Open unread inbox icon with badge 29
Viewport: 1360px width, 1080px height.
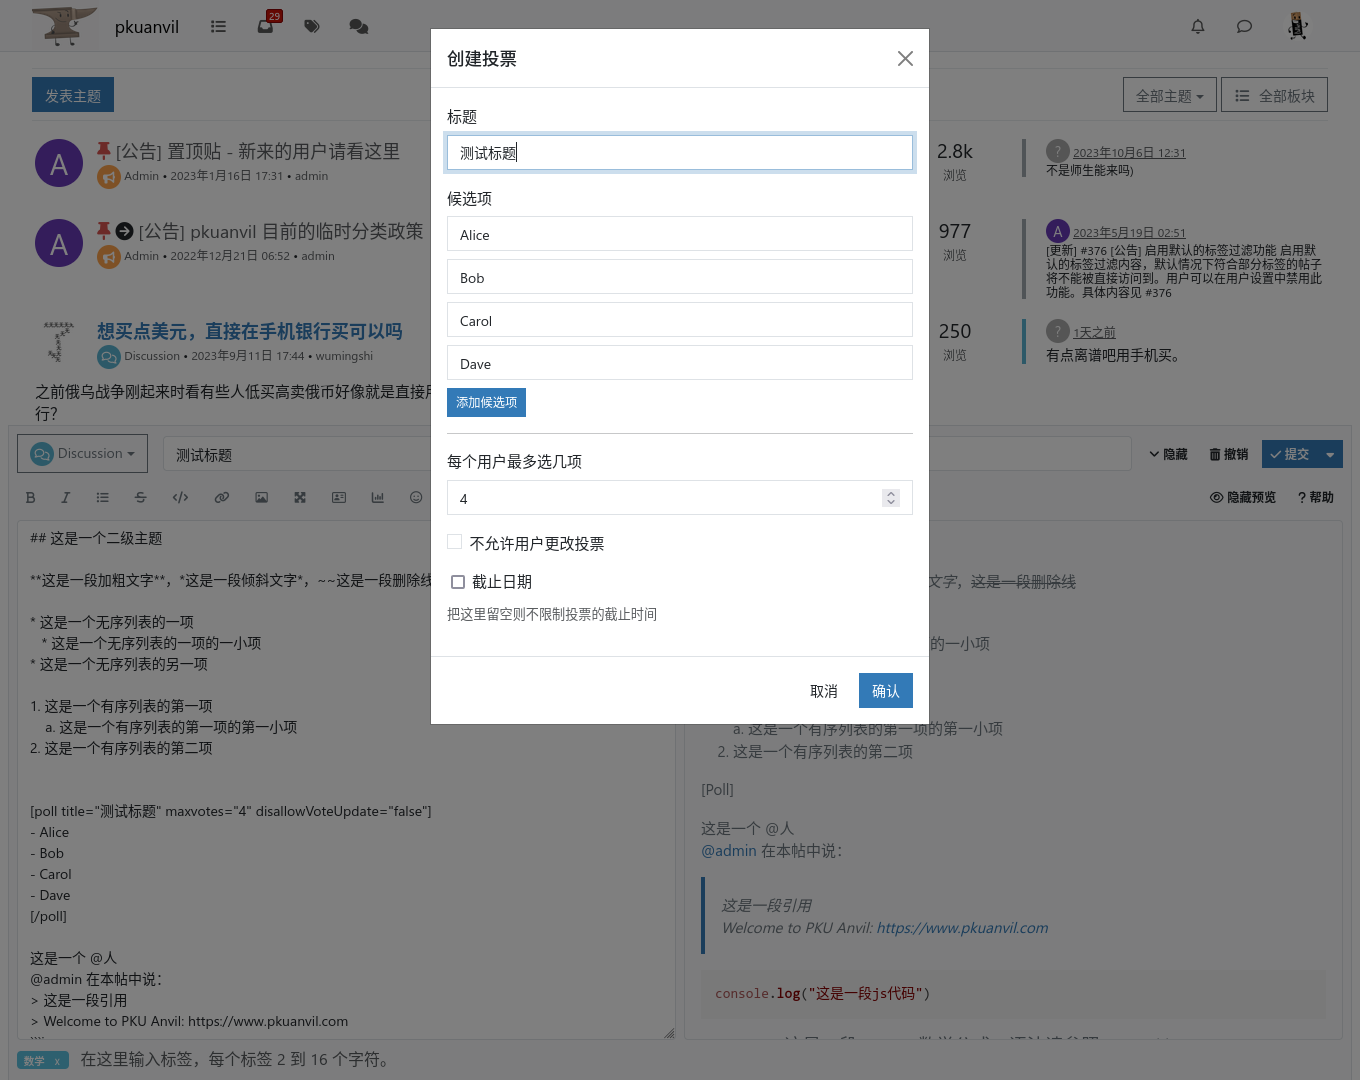266,25
